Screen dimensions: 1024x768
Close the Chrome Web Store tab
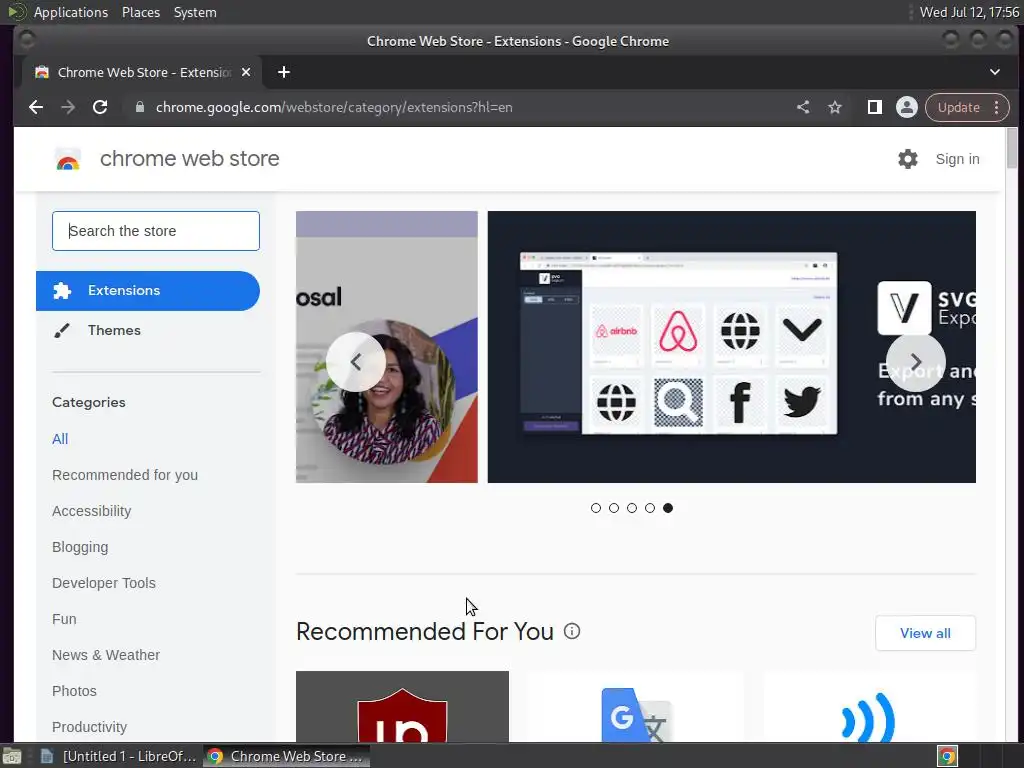(x=246, y=72)
